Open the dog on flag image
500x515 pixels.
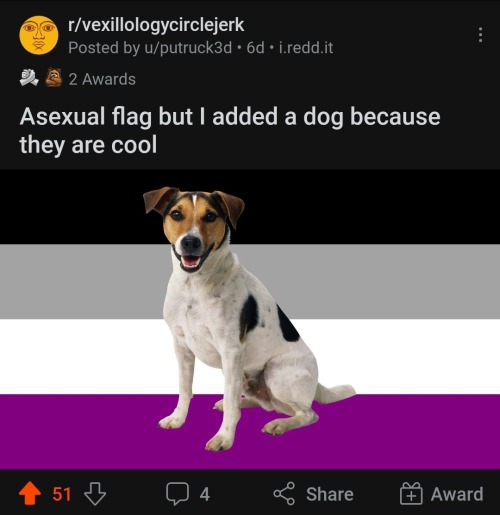pos(250,319)
